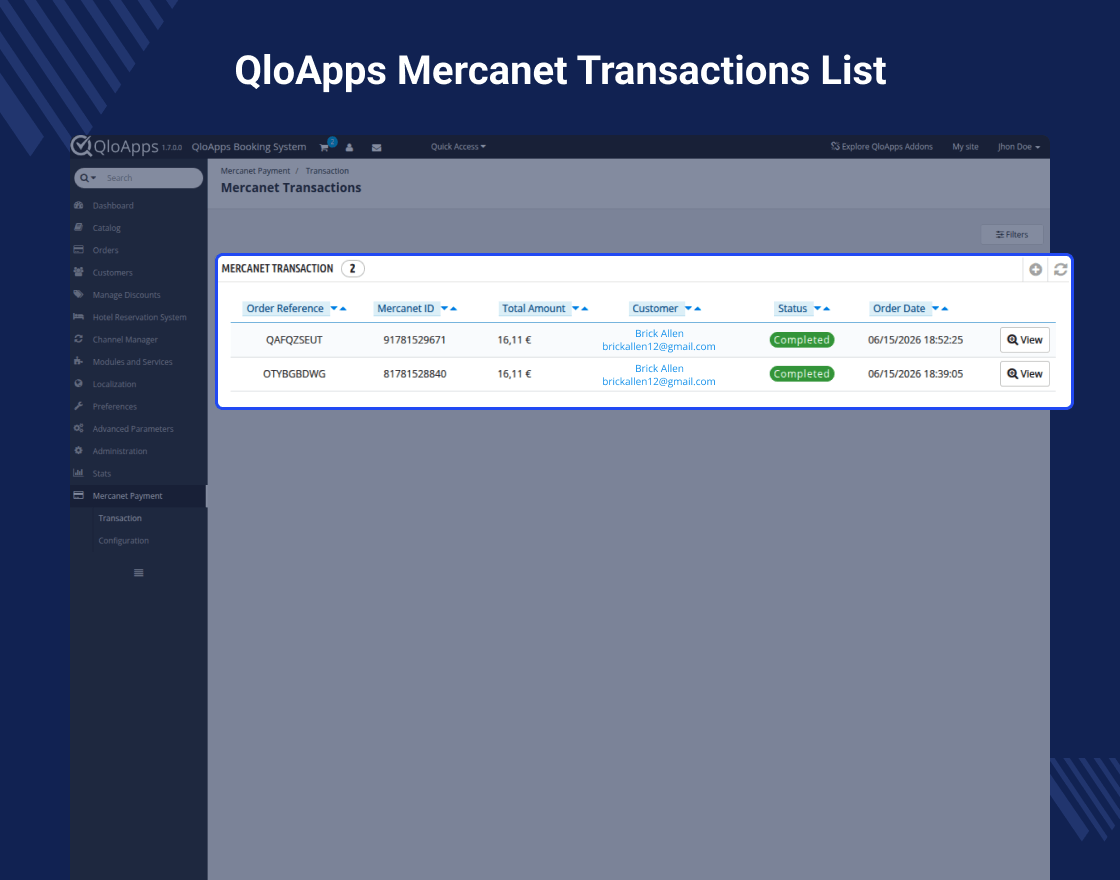Click the Total Amount column header
The image size is (1120, 880).
click(x=534, y=309)
